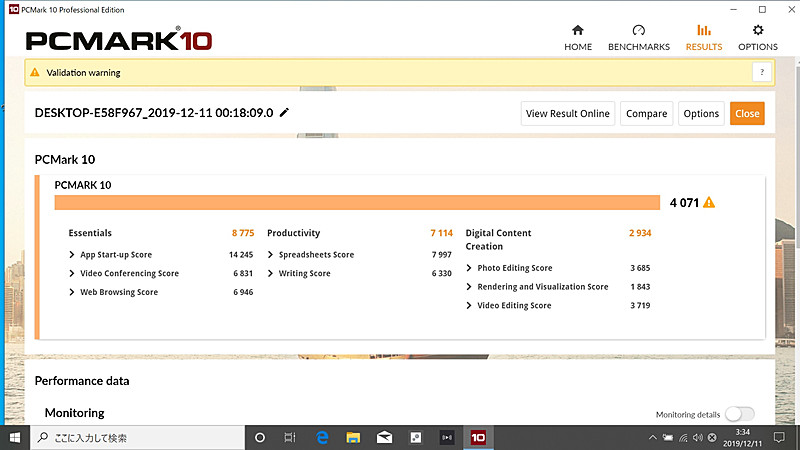This screenshot has width=800, height=450.
Task: Close the result with orange Close button
Action: click(x=747, y=113)
